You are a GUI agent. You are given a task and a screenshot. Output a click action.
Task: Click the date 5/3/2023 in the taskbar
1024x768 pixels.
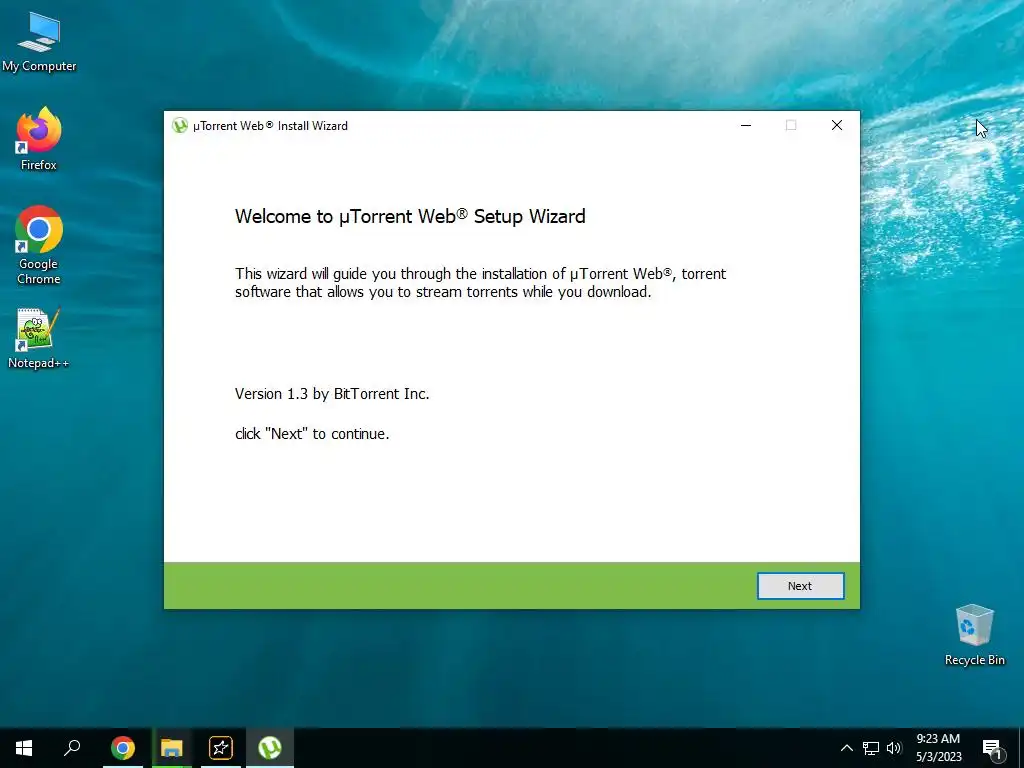pyautogui.click(x=938, y=757)
